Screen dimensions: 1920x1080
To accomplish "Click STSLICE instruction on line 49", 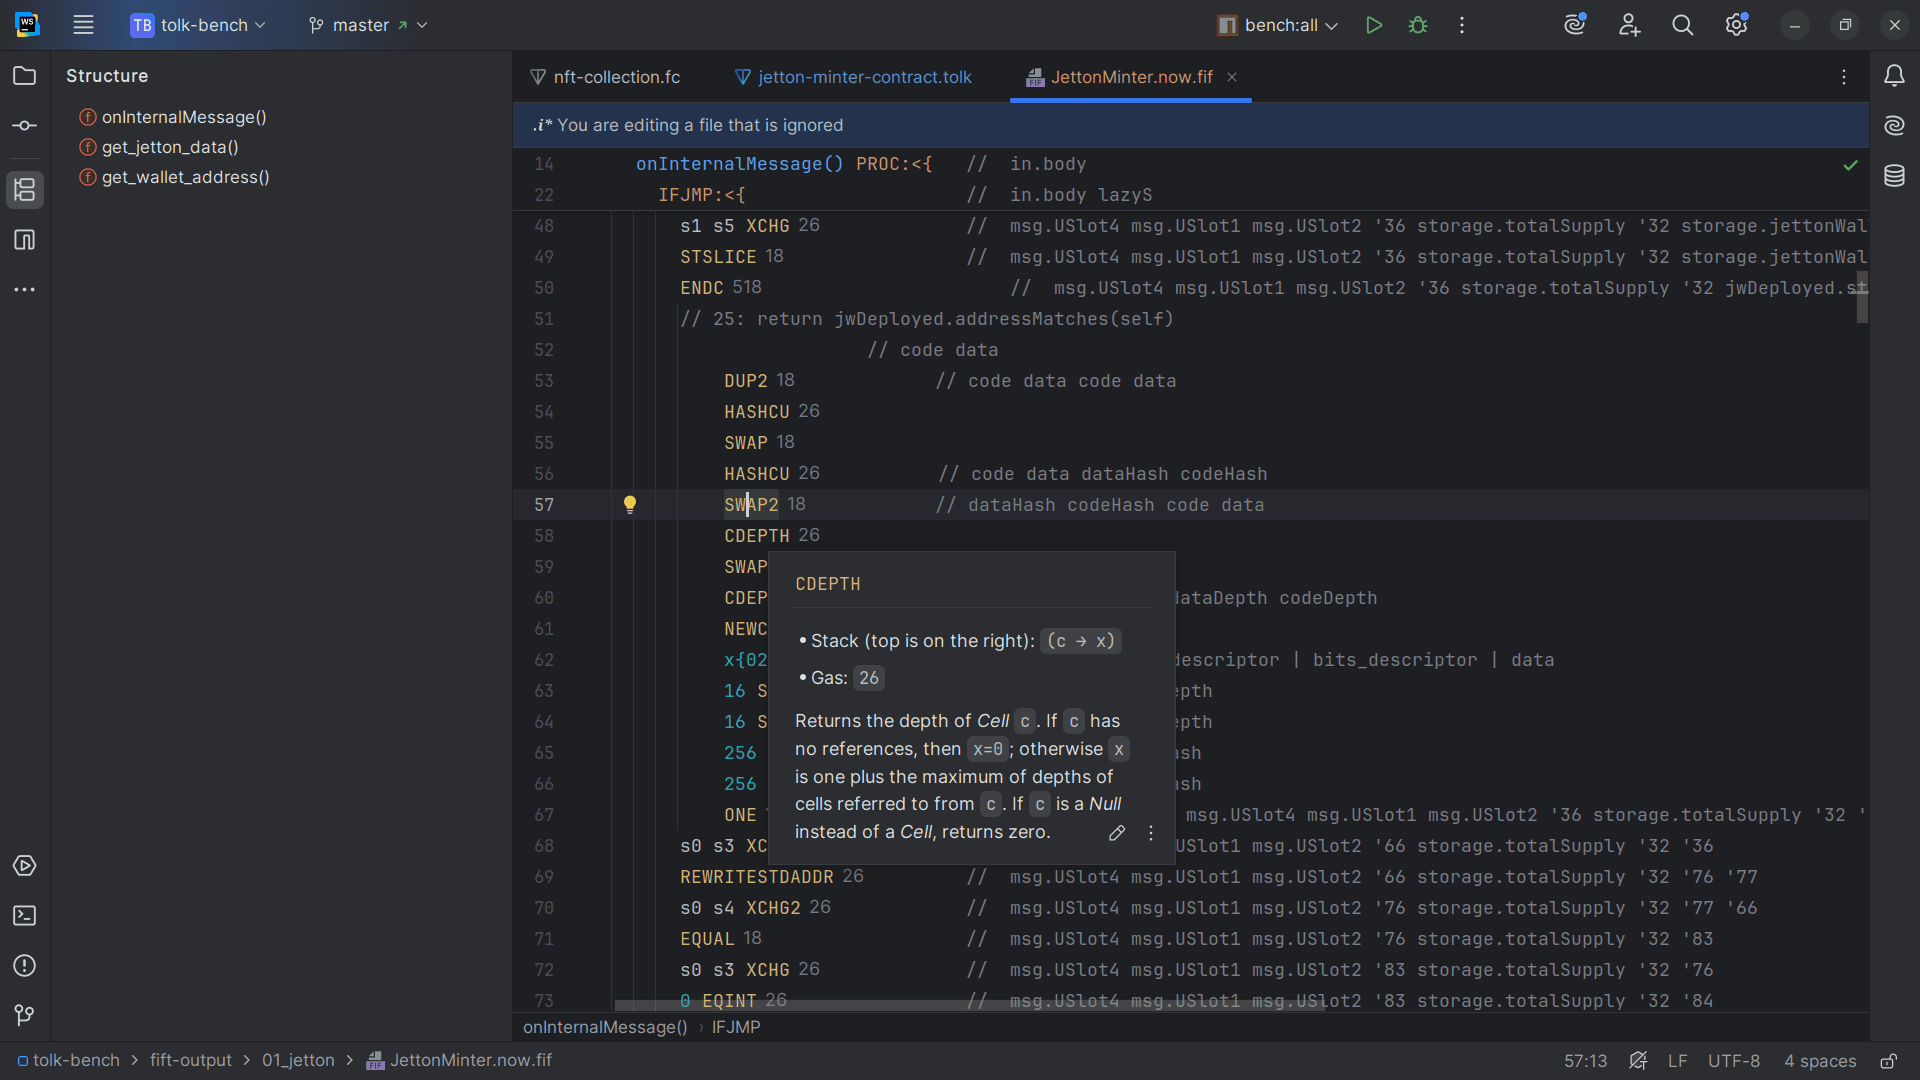I will (x=718, y=257).
